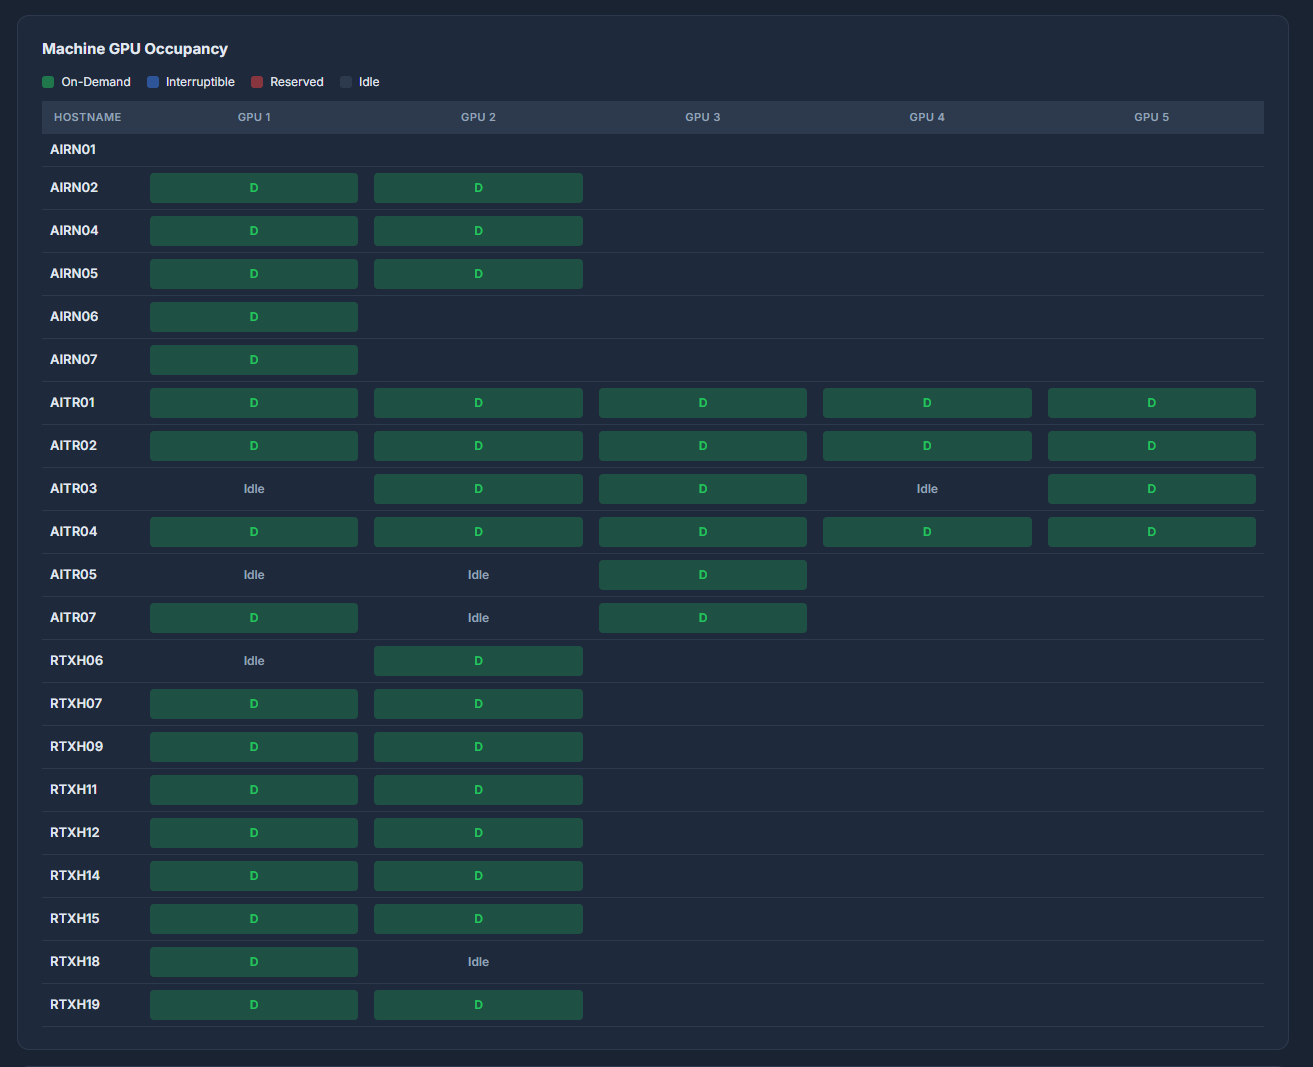The image size is (1313, 1067).
Task: Click the red Reserved legend swatch
Action: (x=257, y=82)
